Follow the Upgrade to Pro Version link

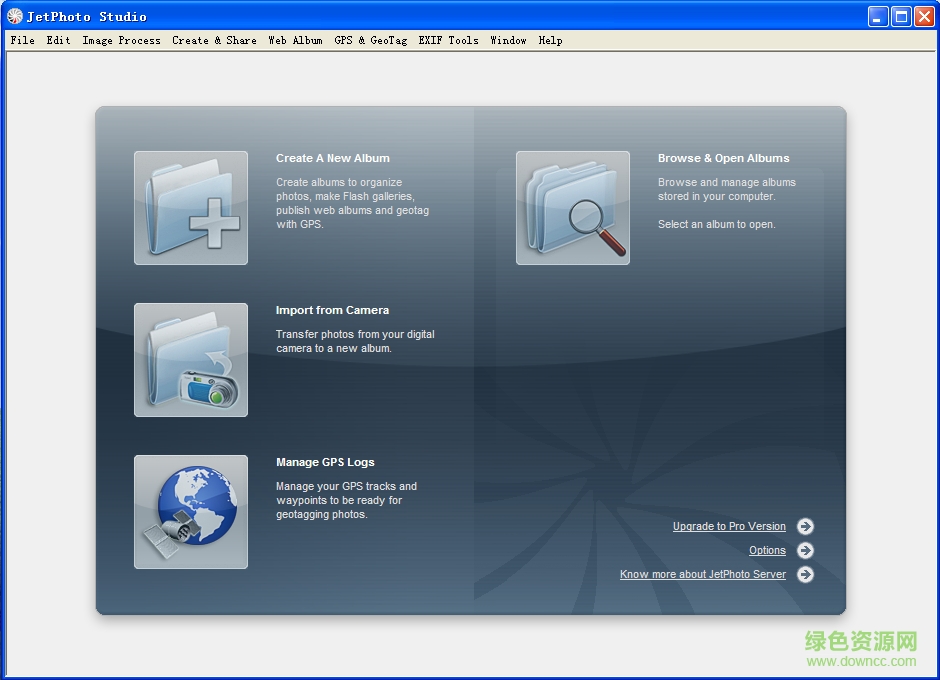coord(729,527)
